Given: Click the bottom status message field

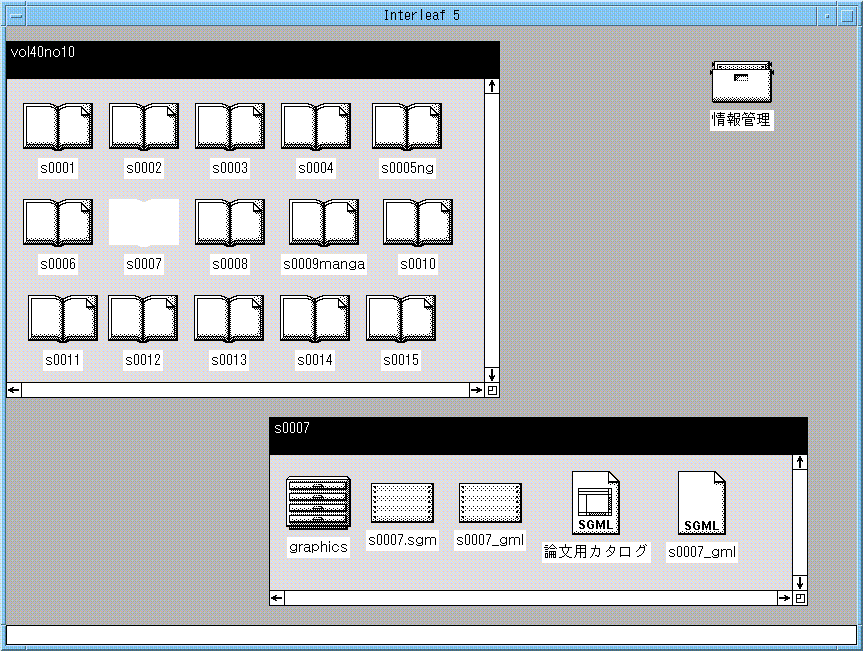Looking at the screenshot, I should (431, 635).
